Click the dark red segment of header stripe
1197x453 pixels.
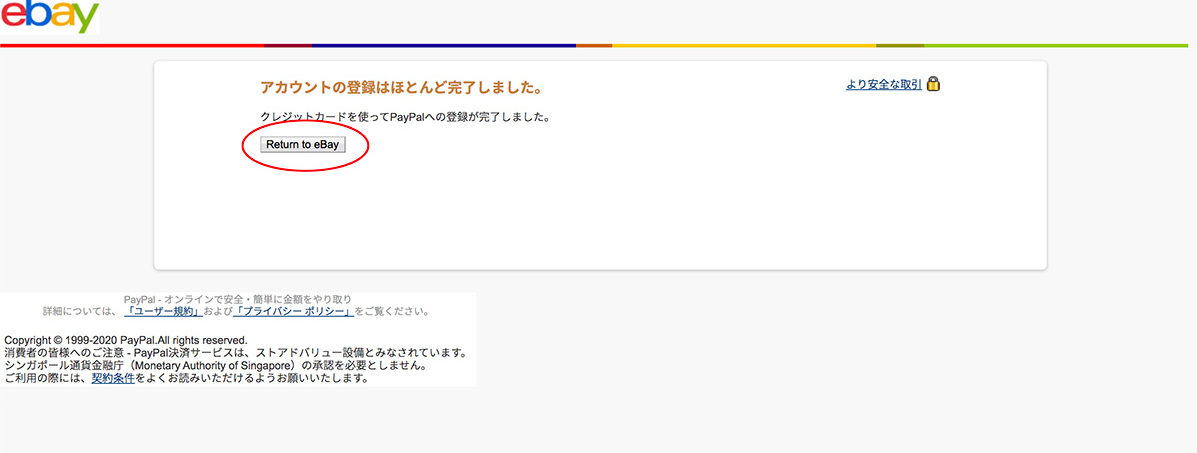[288, 45]
